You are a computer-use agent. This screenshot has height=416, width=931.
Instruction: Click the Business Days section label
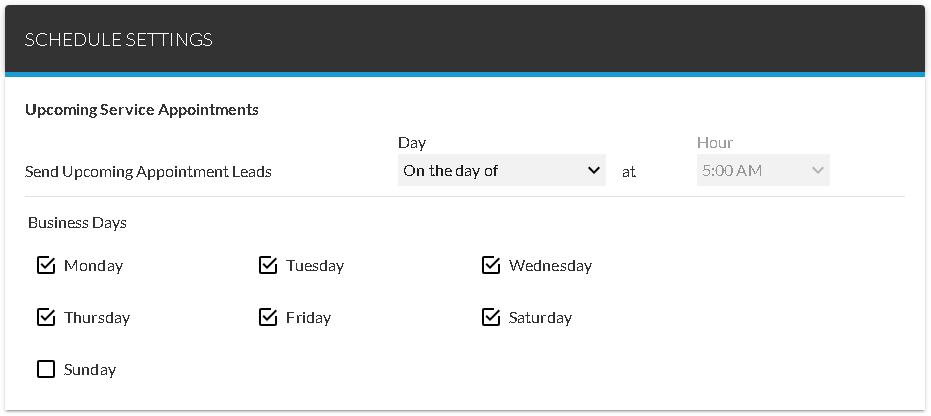(x=77, y=223)
